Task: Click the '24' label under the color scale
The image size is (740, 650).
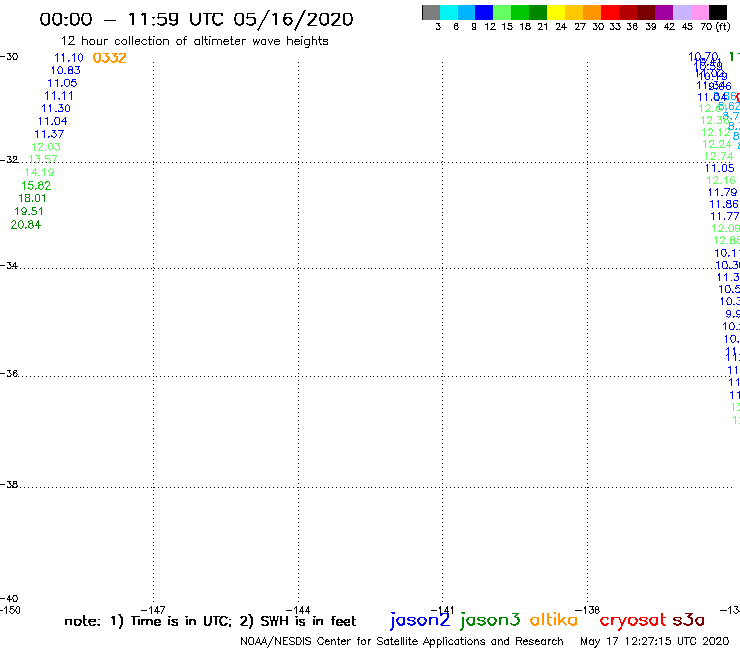Action: 561,27
